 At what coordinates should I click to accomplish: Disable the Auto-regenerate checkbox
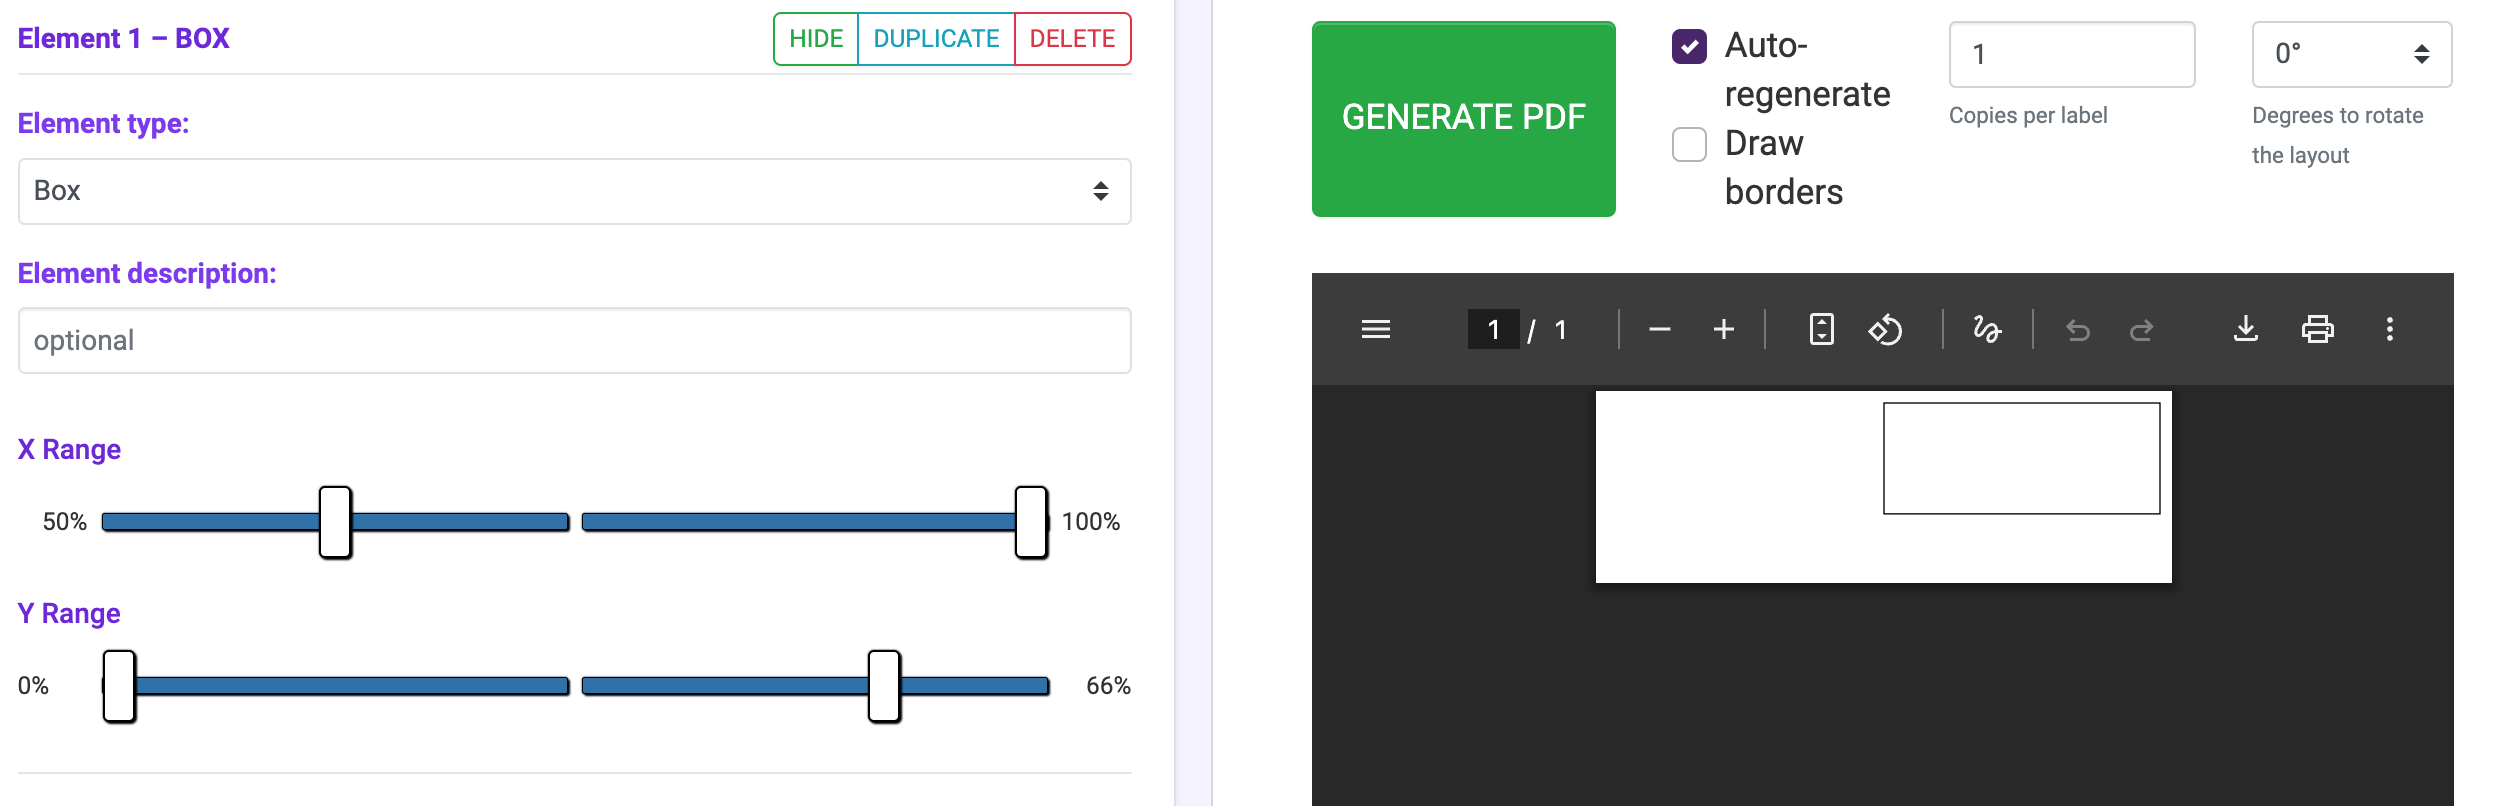(1690, 46)
